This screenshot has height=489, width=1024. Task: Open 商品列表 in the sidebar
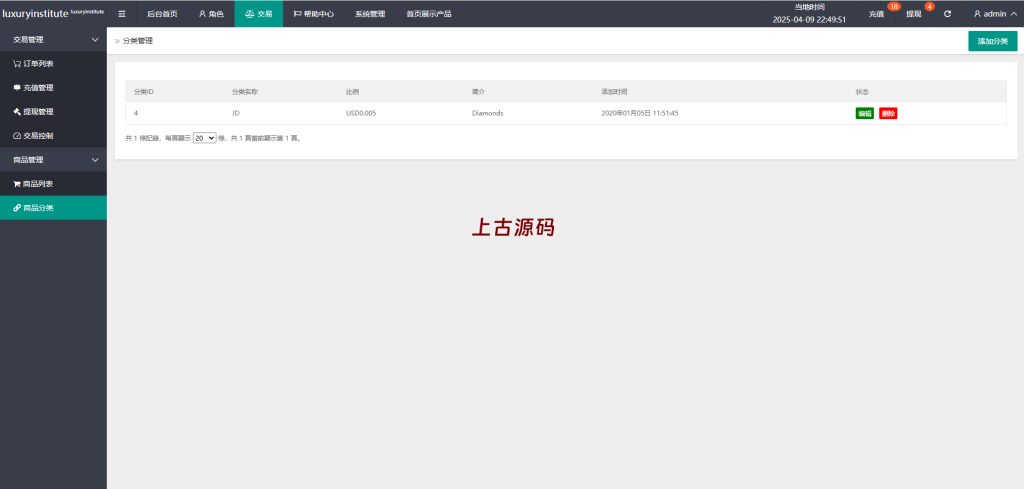point(53,184)
